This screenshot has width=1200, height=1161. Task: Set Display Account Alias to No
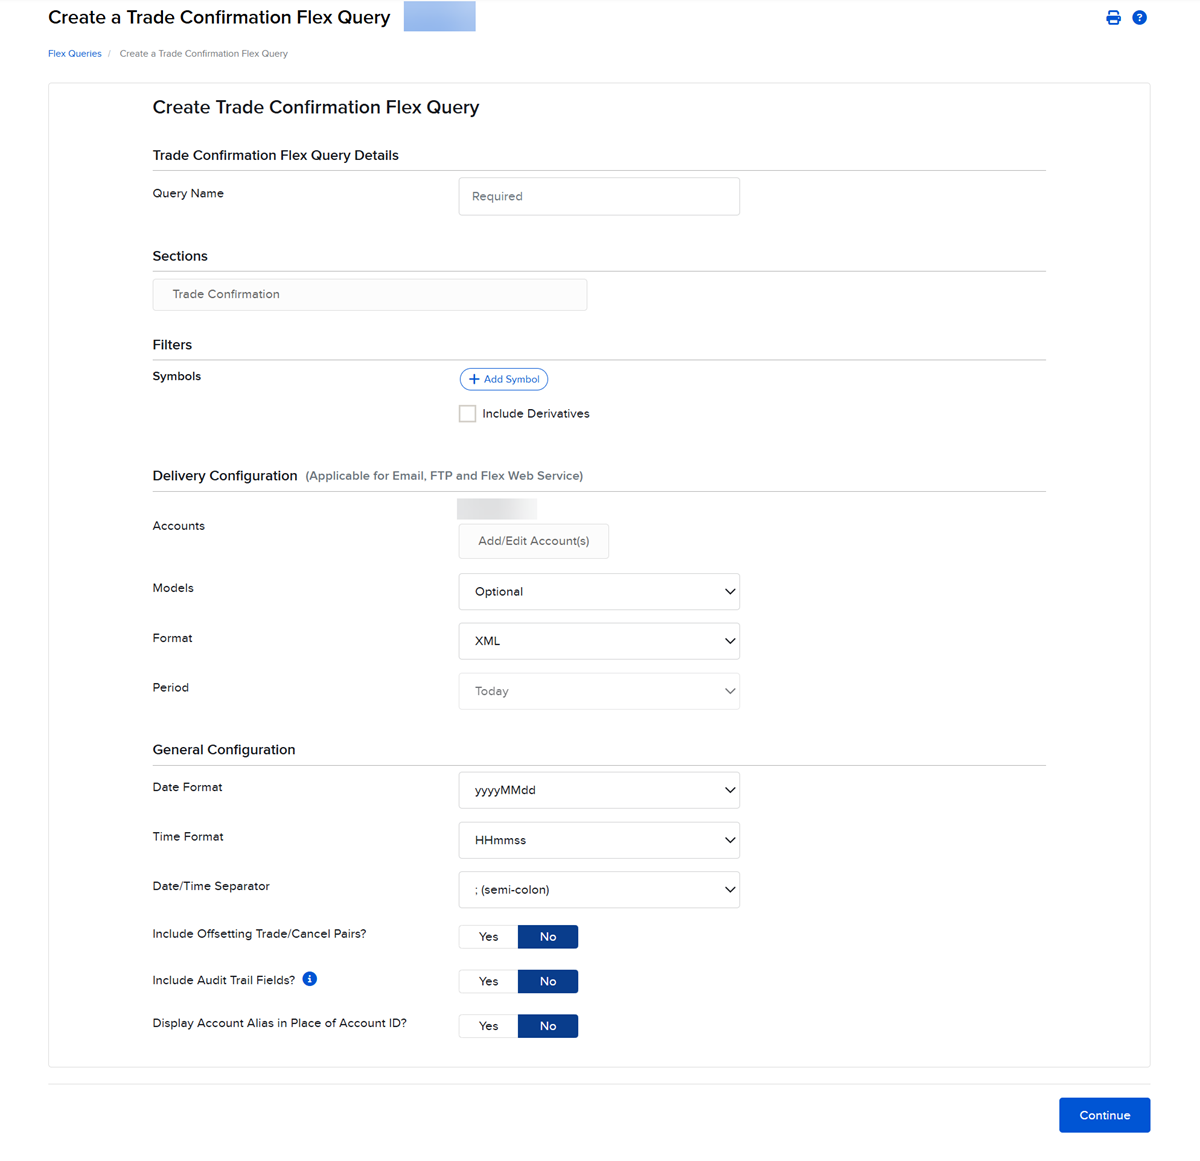click(x=548, y=1026)
